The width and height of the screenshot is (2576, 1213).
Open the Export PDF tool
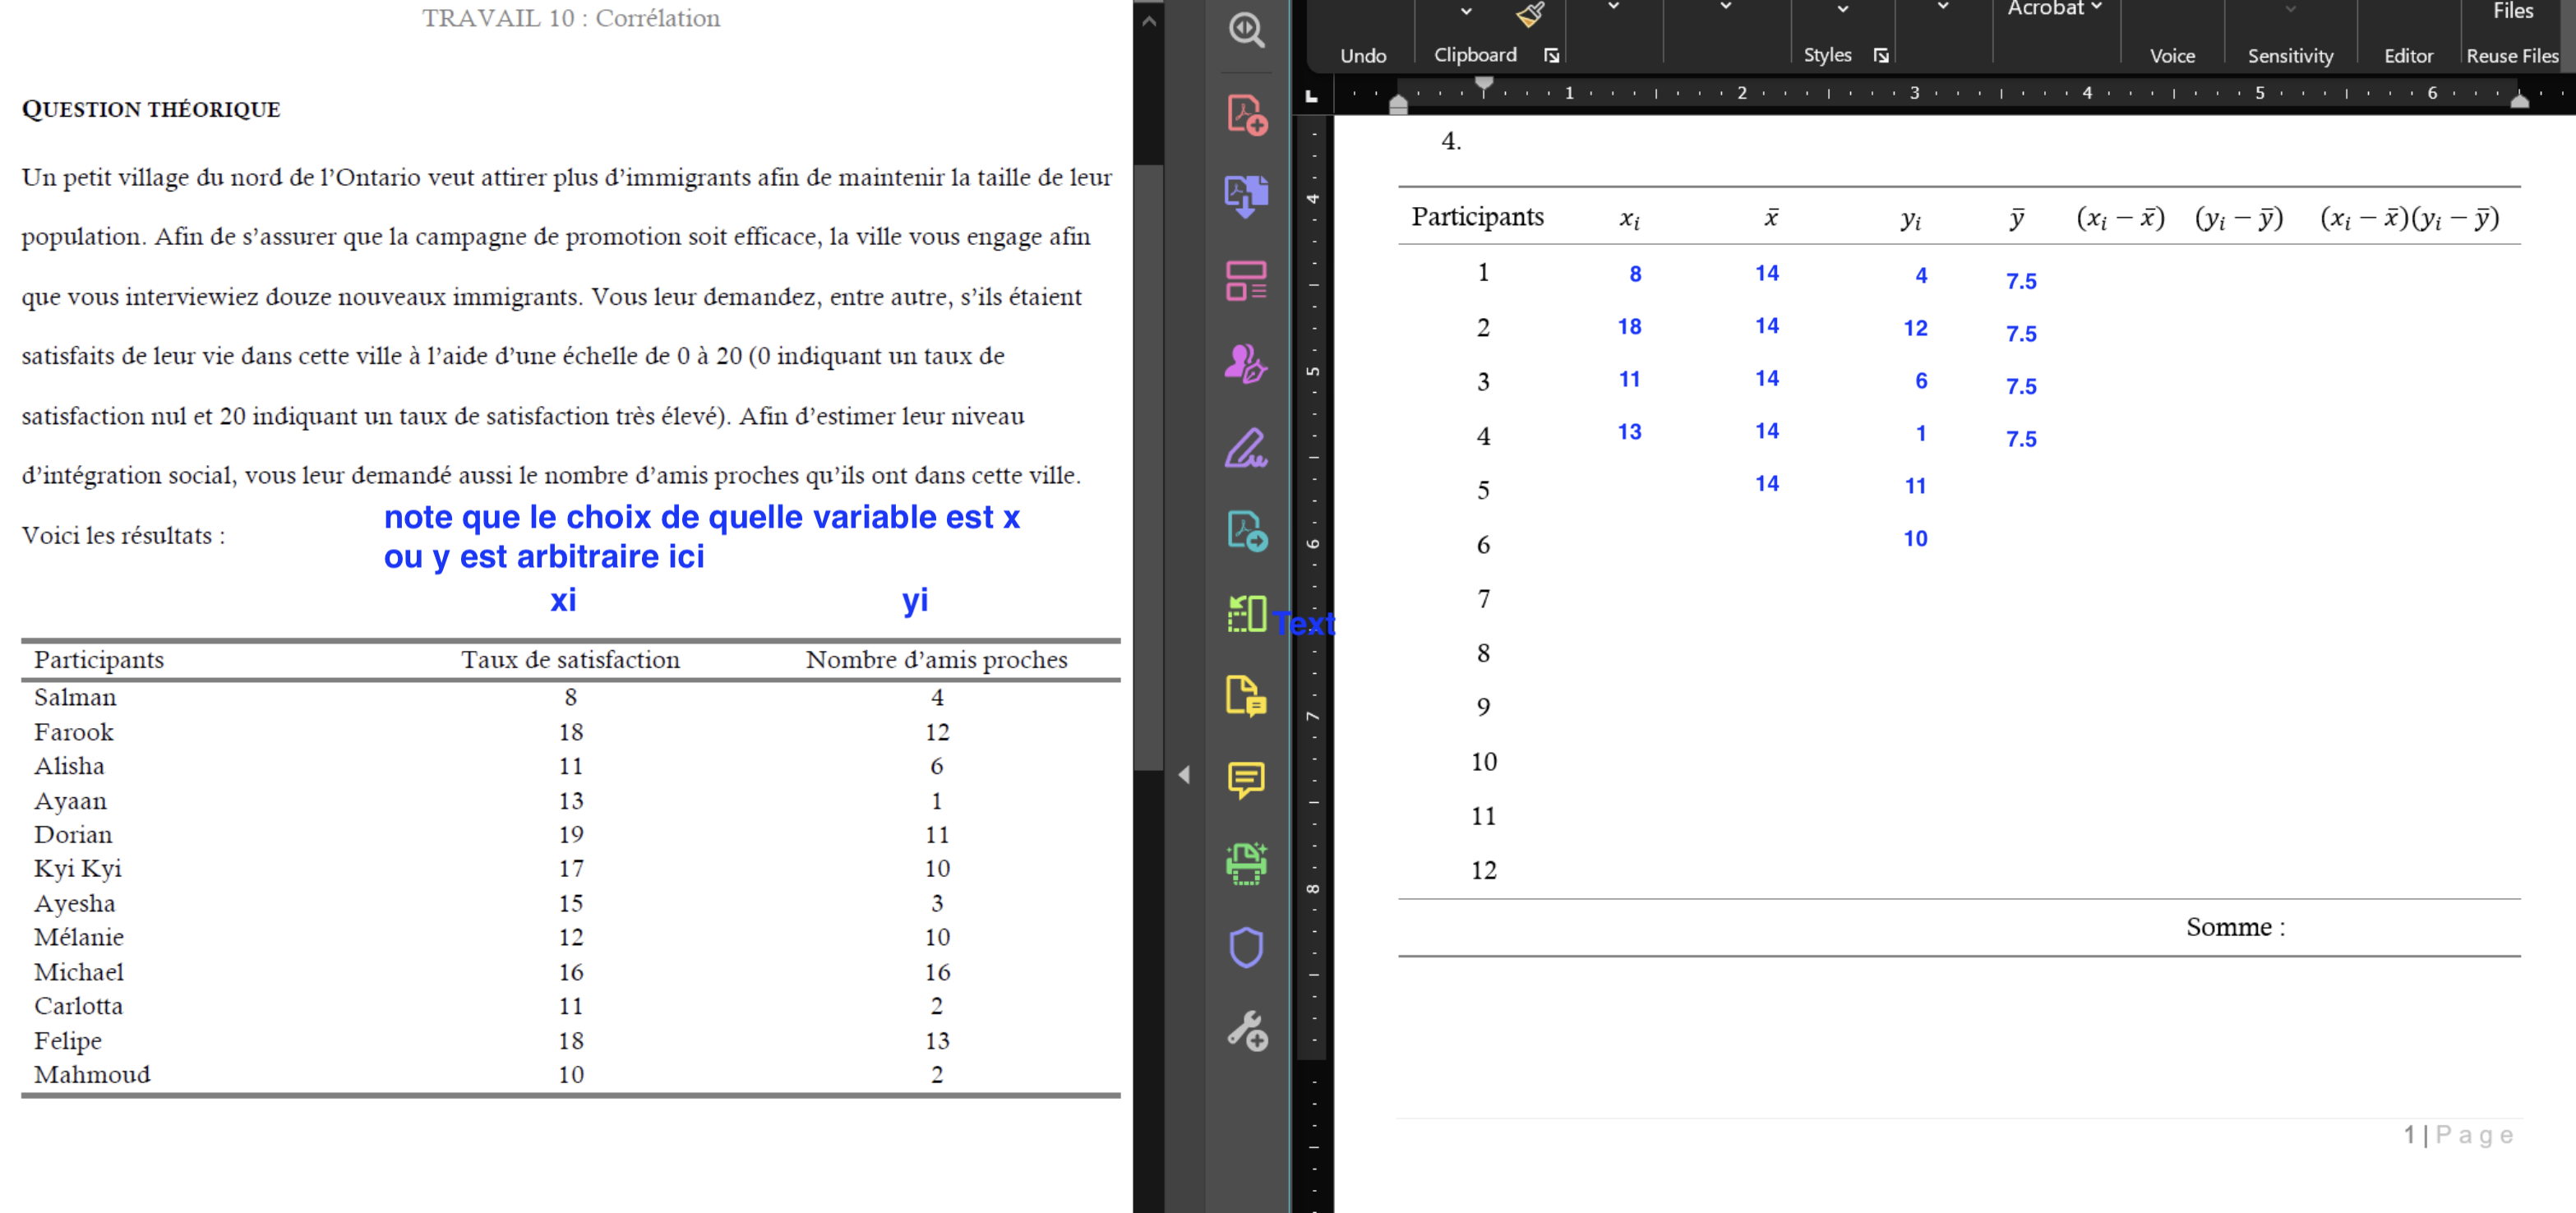tap(1246, 531)
